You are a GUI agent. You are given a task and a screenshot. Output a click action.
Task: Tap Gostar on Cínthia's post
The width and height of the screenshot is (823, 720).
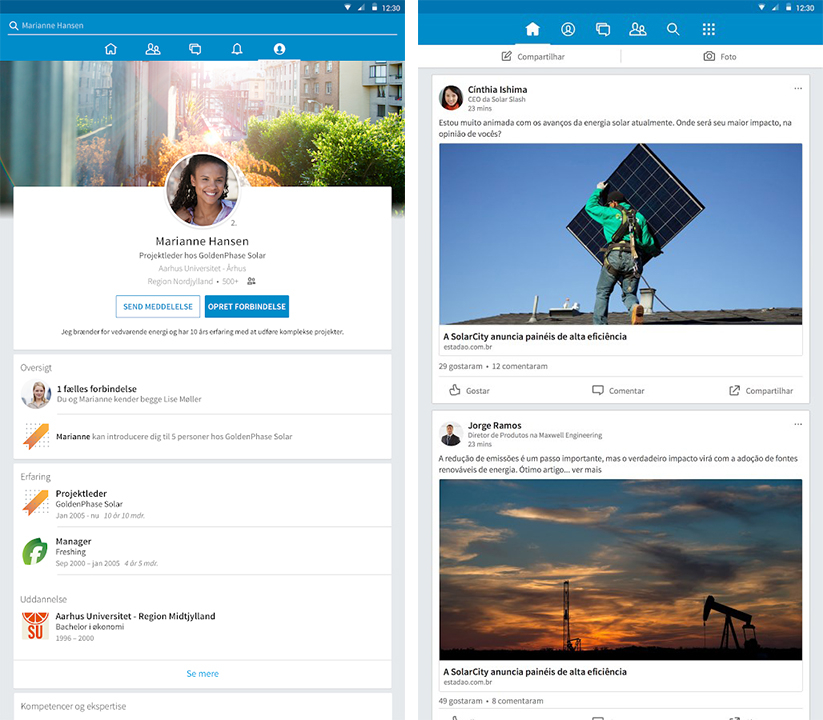point(469,390)
